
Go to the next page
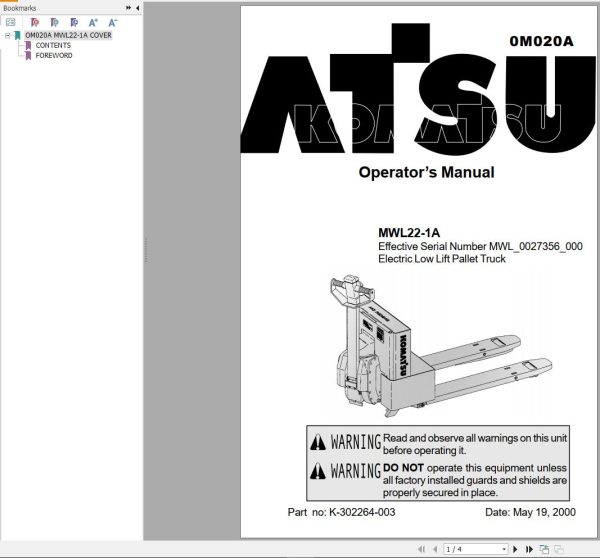coord(515,549)
